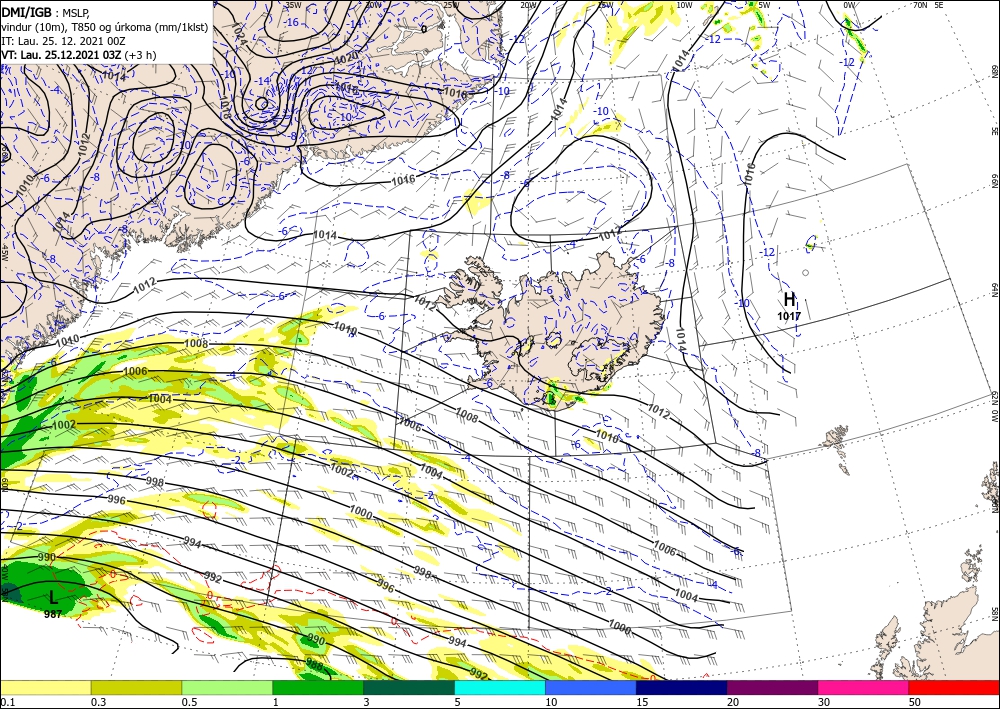Choose the purple 20–30 mm legend swatch
The width and height of the screenshot is (1000, 709).
(772, 687)
